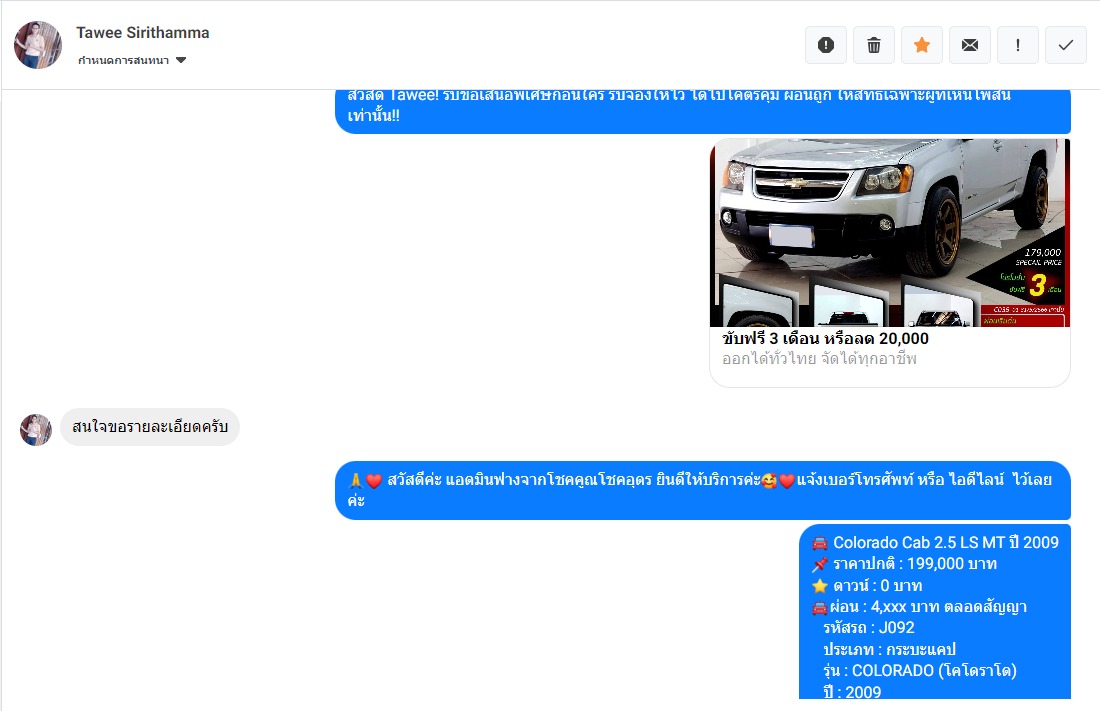Mark conversation done with checkmark icon
Viewport: 1100px width, 711px height.
coord(1066,45)
